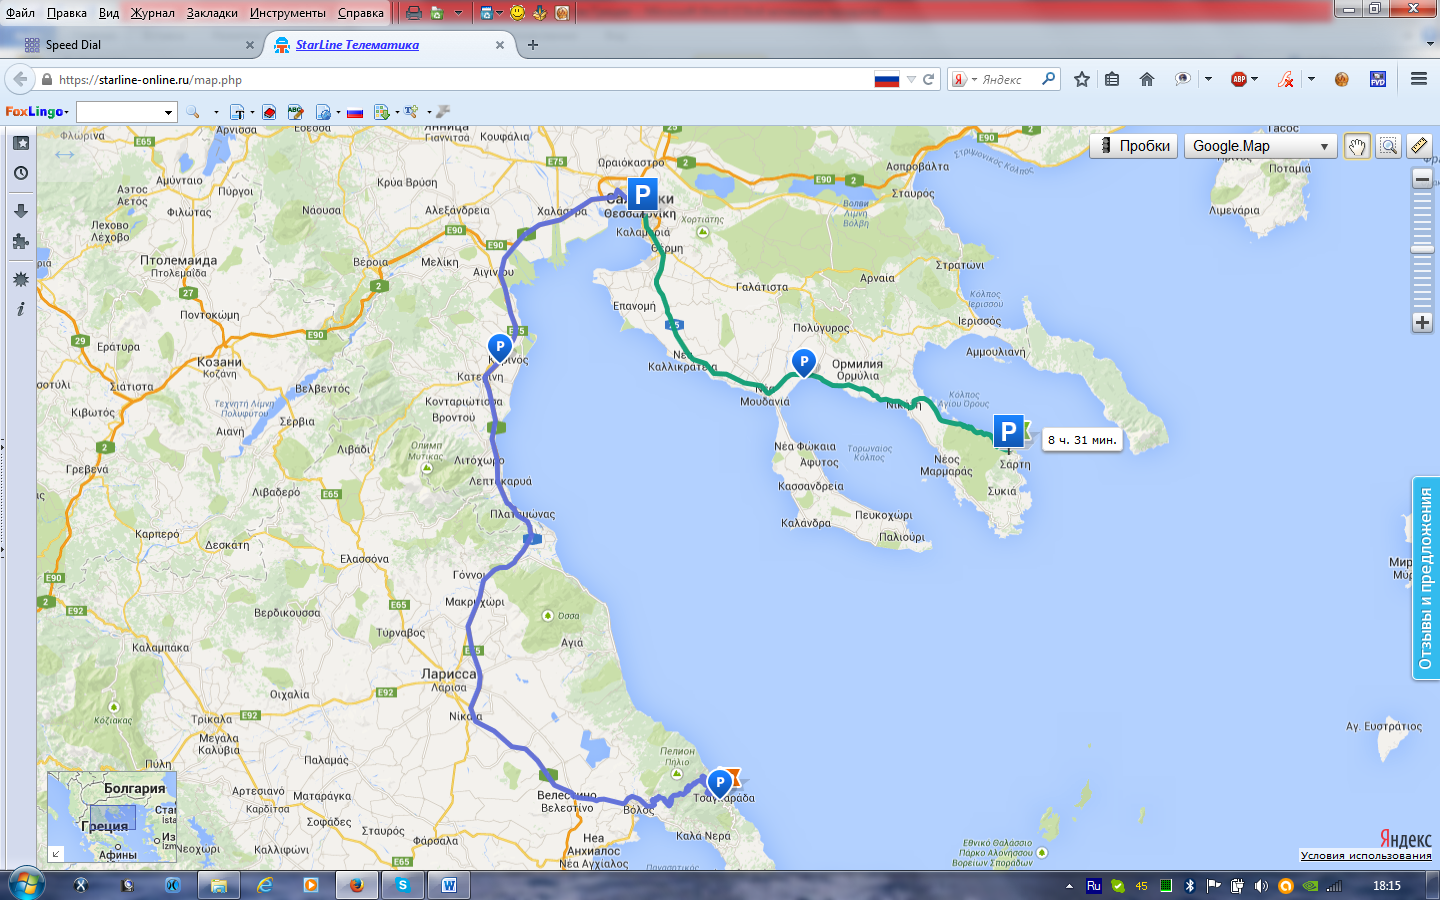Click the Условия использования link
Viewport: 1440px width, 900px height.
(1365, 855)
